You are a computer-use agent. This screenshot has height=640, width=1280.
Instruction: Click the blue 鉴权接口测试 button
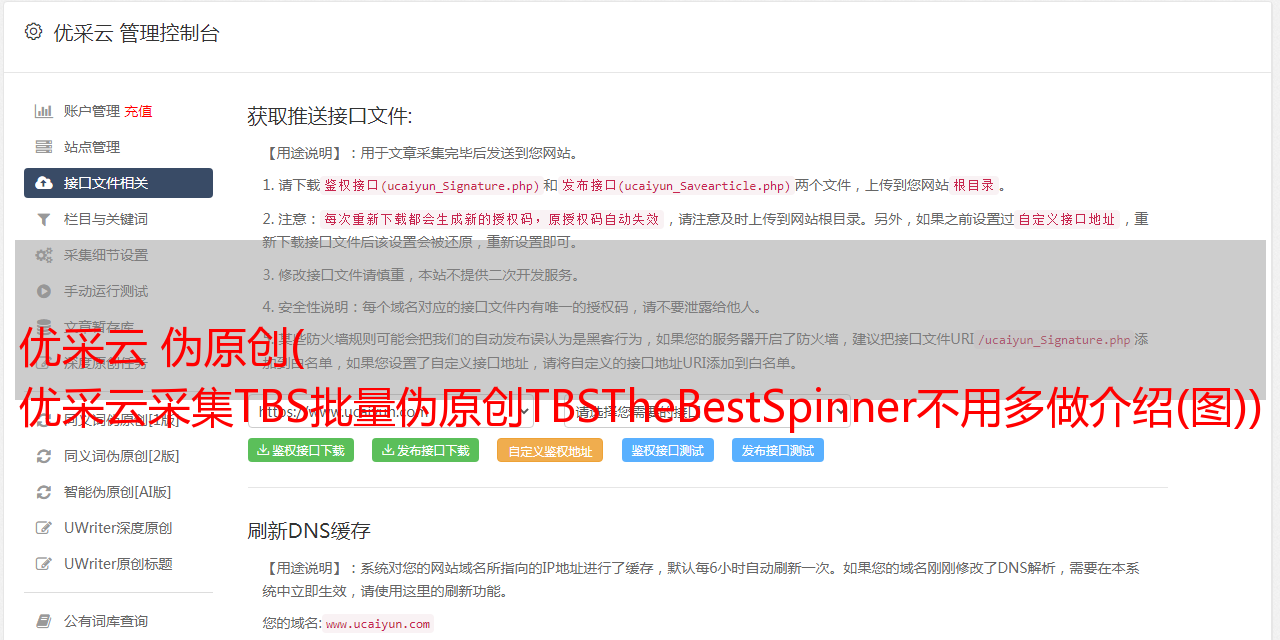click(x=668, y=450)
